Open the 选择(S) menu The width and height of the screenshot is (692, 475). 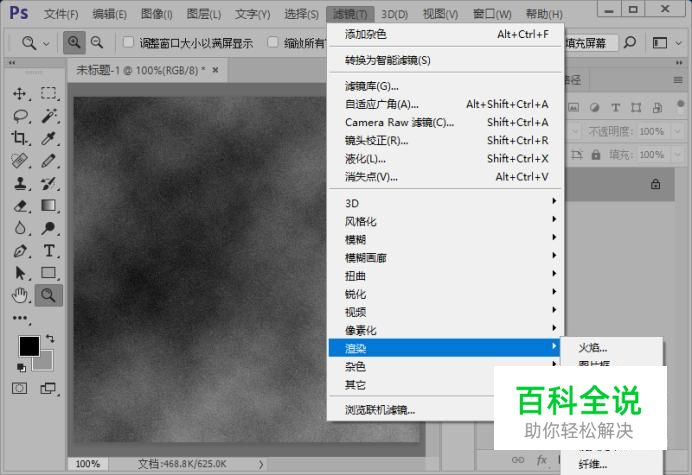point(301,15)
